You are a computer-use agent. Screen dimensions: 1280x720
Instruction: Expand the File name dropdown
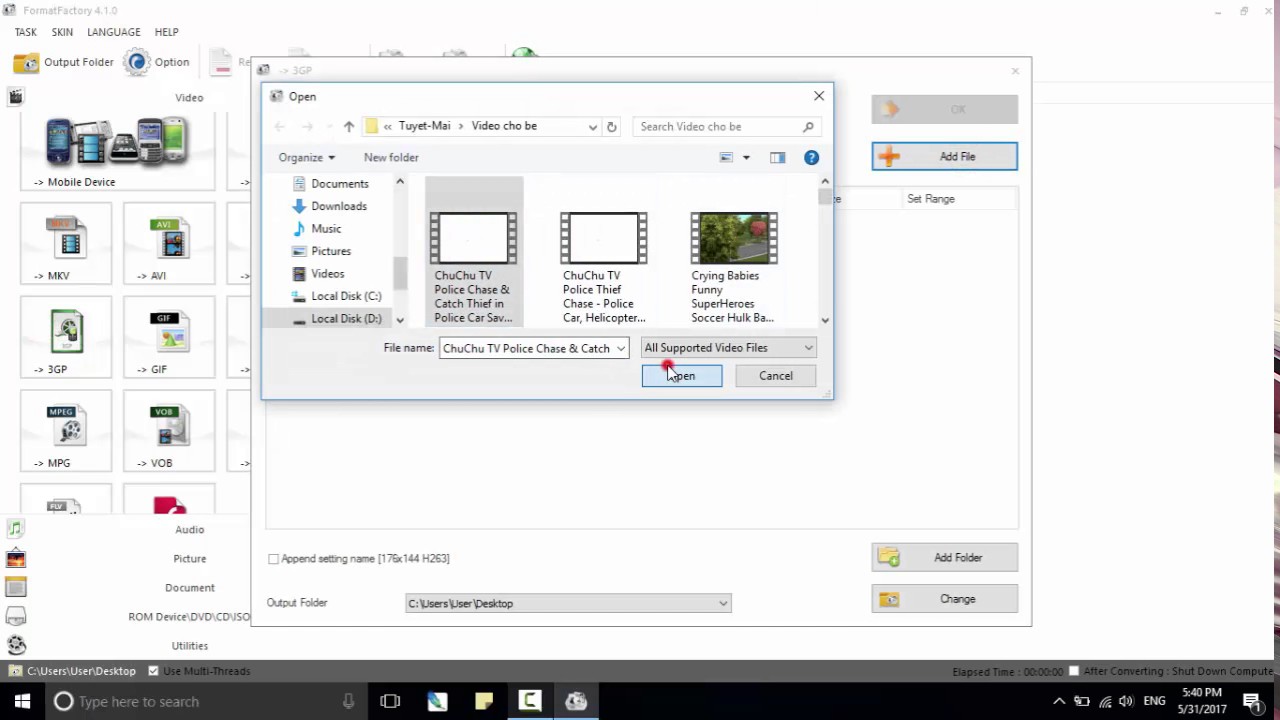coord(620,348)
